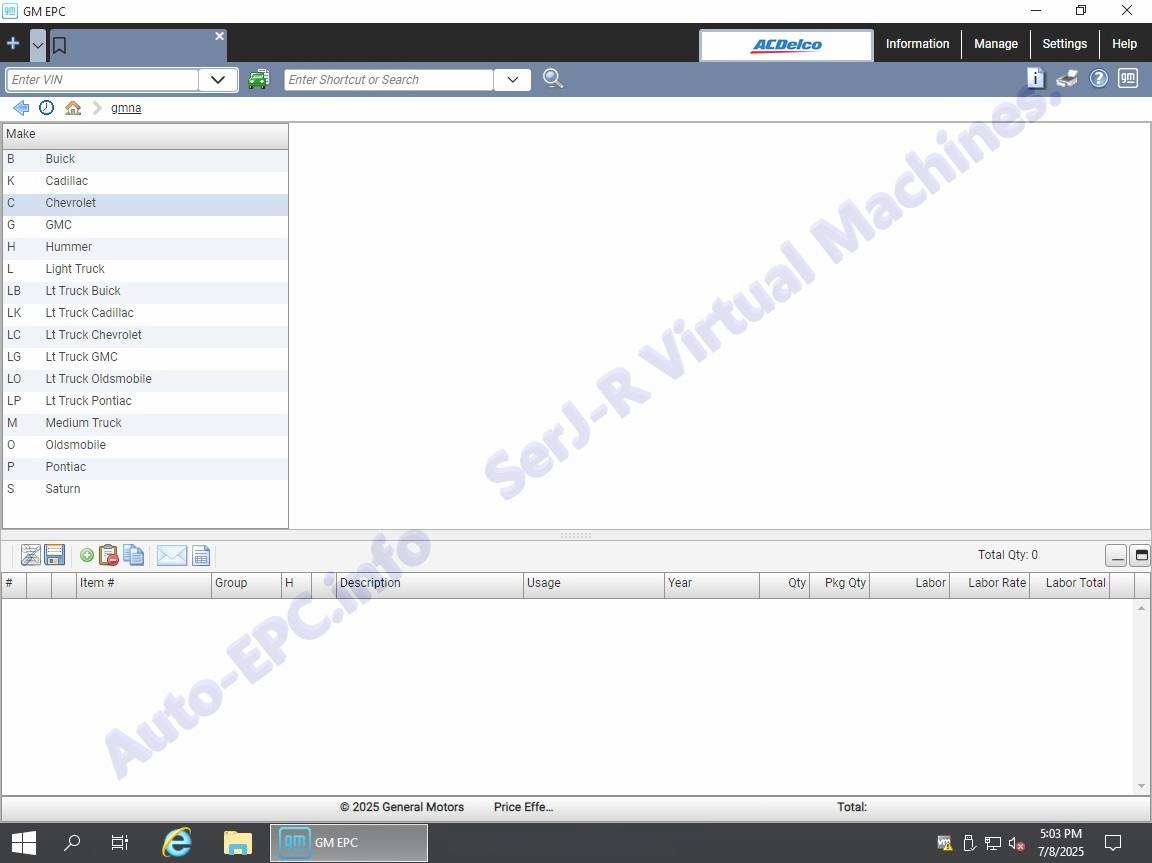Click the blue back arrow
The width and height of the screenshot is (1152, 863).
21,108
